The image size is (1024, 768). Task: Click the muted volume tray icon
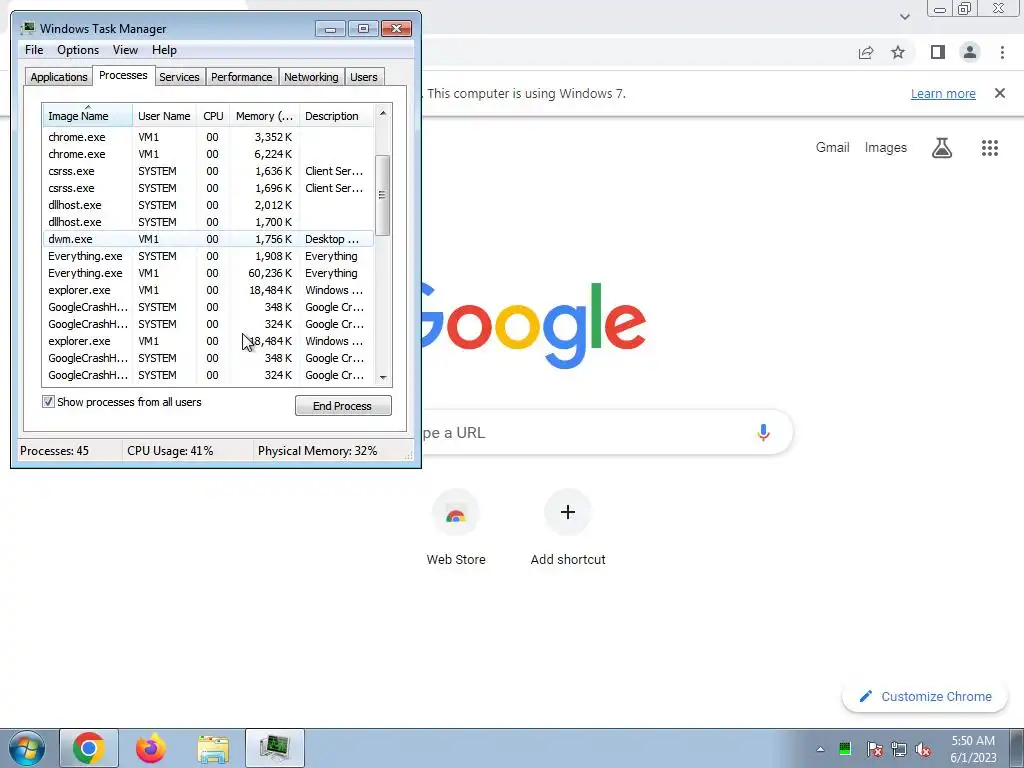(x=923, y=749)
